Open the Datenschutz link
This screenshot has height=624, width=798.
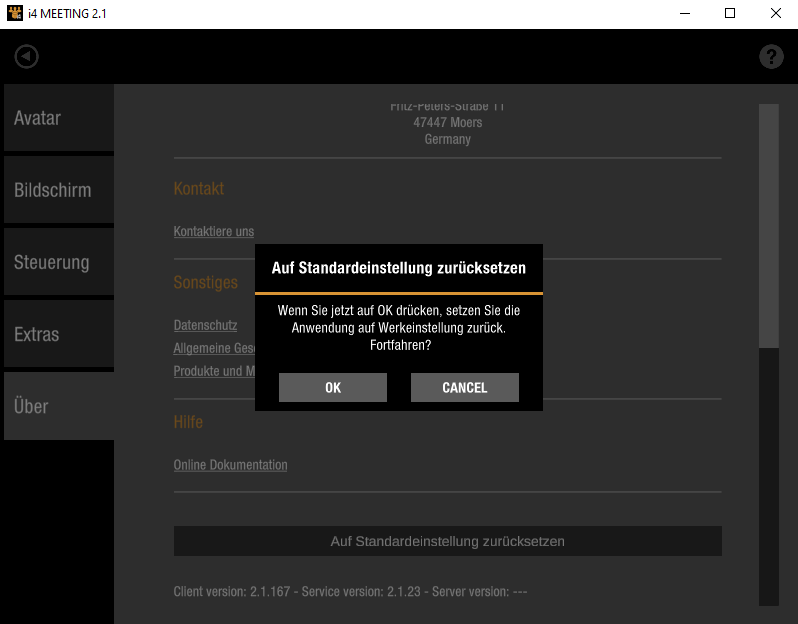point(205,325)
